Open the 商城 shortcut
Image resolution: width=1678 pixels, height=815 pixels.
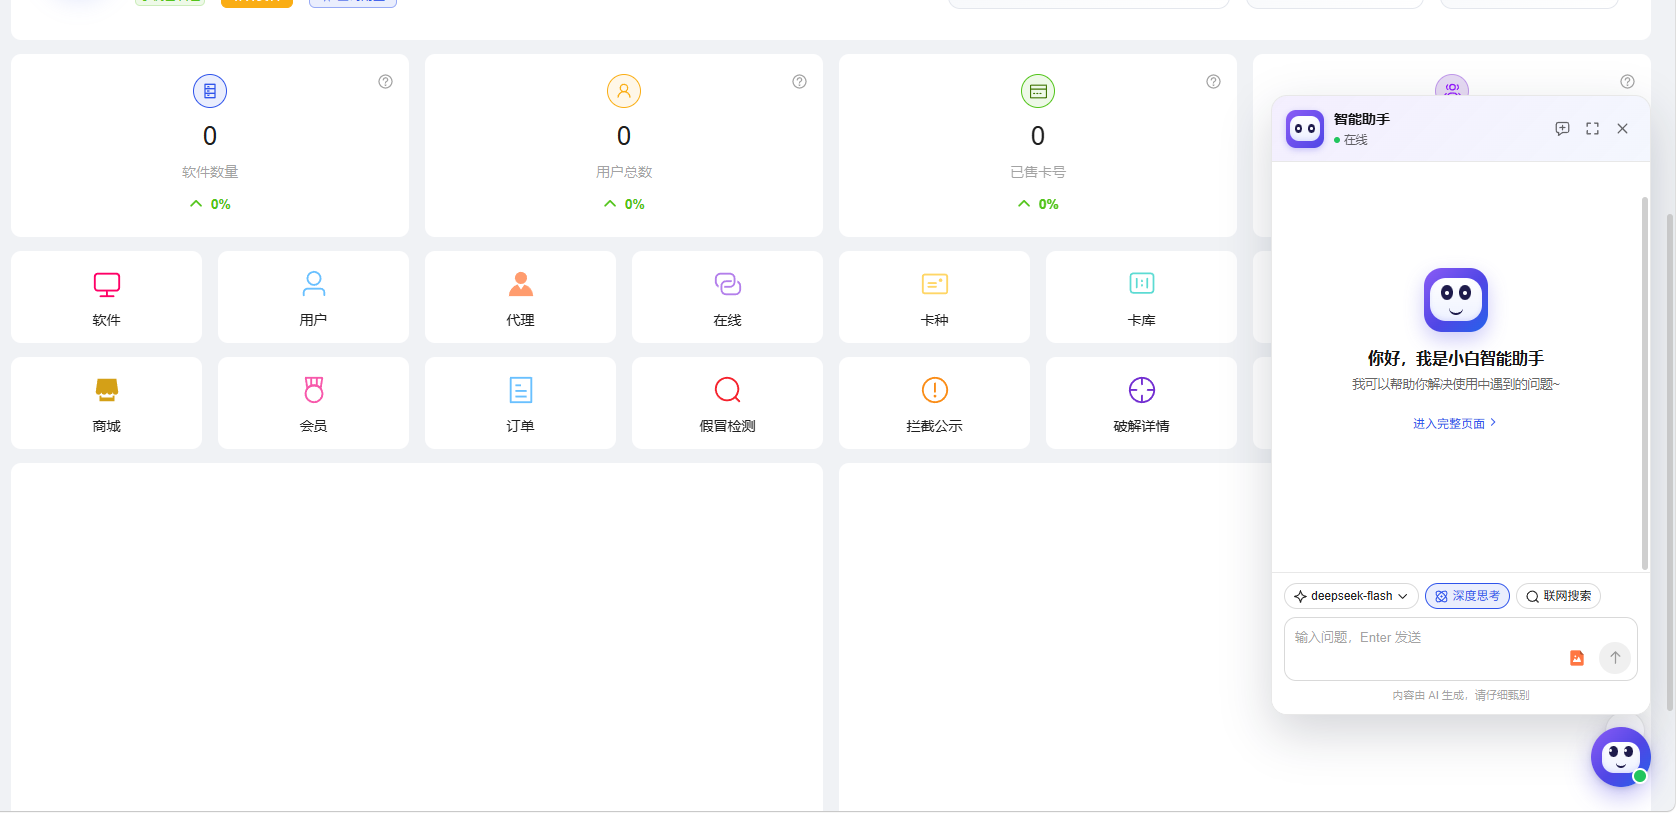coord(106,403)
